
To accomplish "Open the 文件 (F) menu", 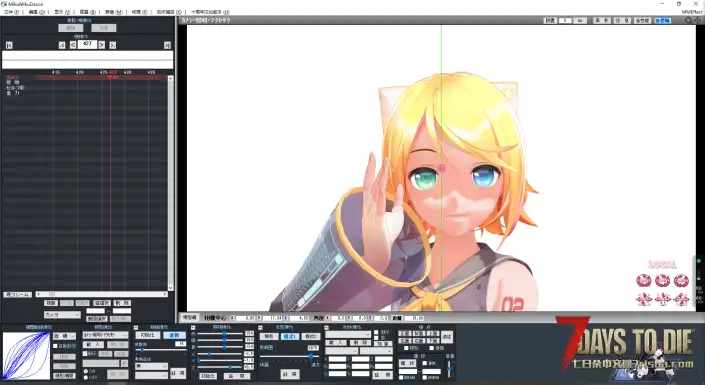I will (x=11, y=12).
